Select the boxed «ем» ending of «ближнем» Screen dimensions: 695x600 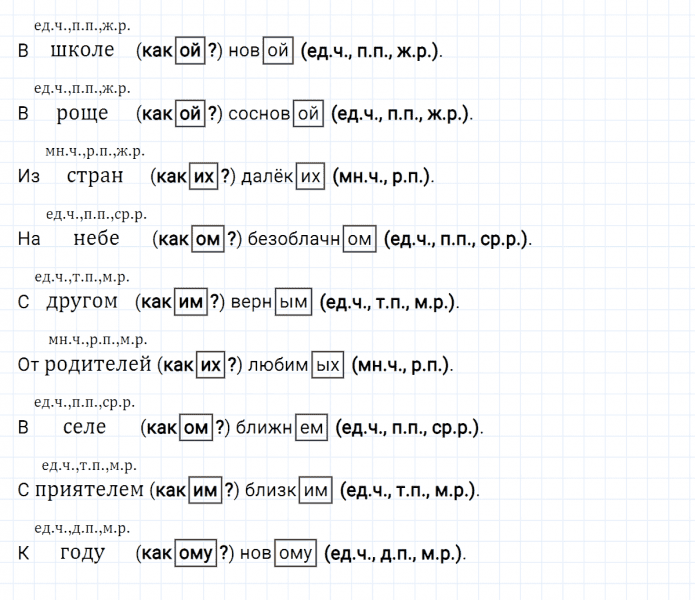coord(312,428)
